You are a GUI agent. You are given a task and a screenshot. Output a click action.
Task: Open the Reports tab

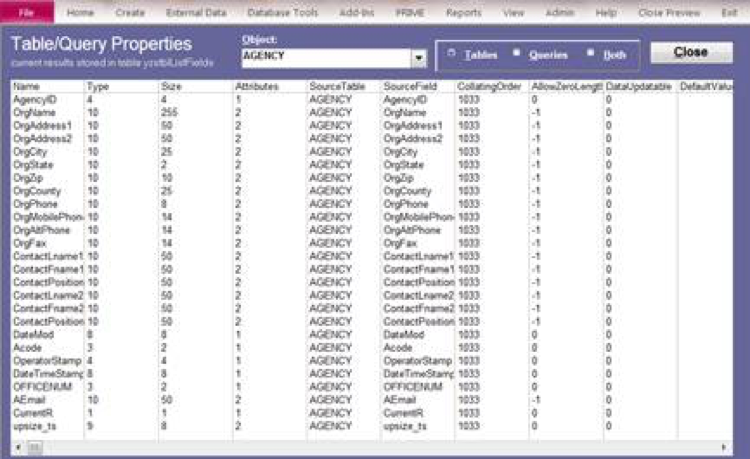[462, 13]
